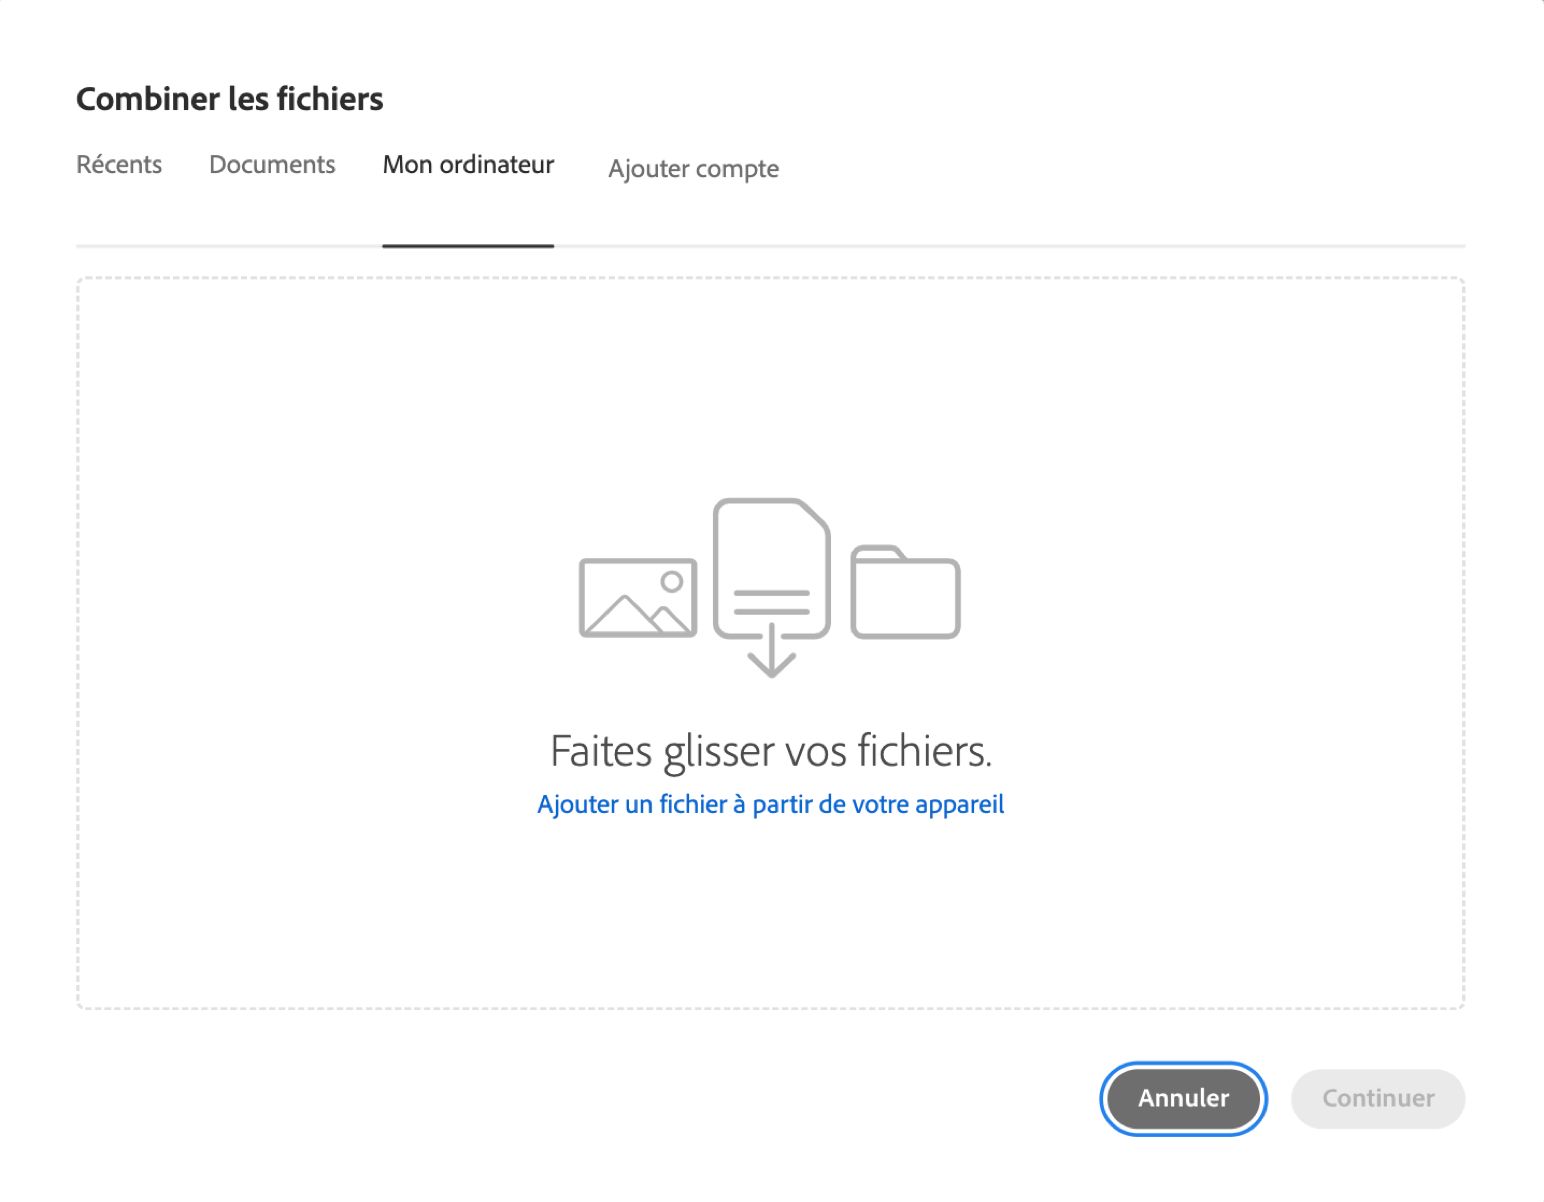Select the Mon ordinateur tab
The height and width of the screenshot is (1202, 1544).
[468, 165]
